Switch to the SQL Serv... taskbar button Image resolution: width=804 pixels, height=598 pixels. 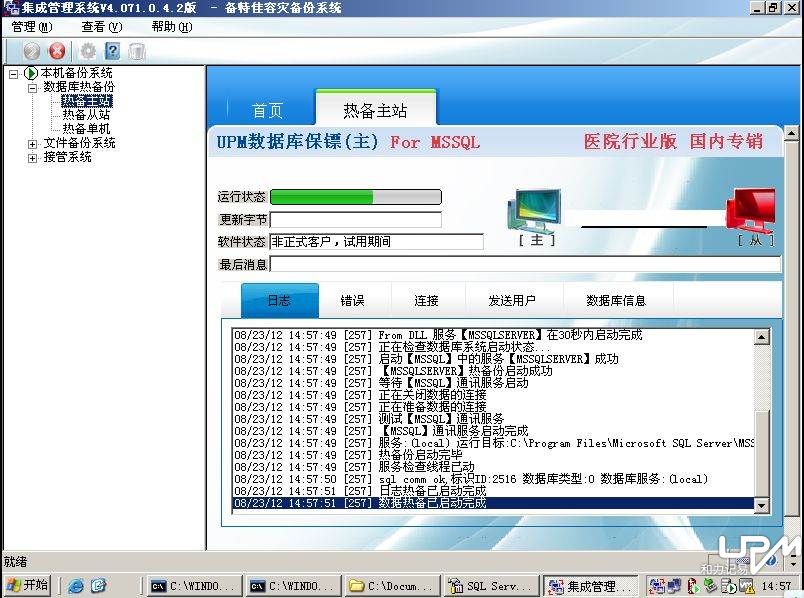click(491, 586)
